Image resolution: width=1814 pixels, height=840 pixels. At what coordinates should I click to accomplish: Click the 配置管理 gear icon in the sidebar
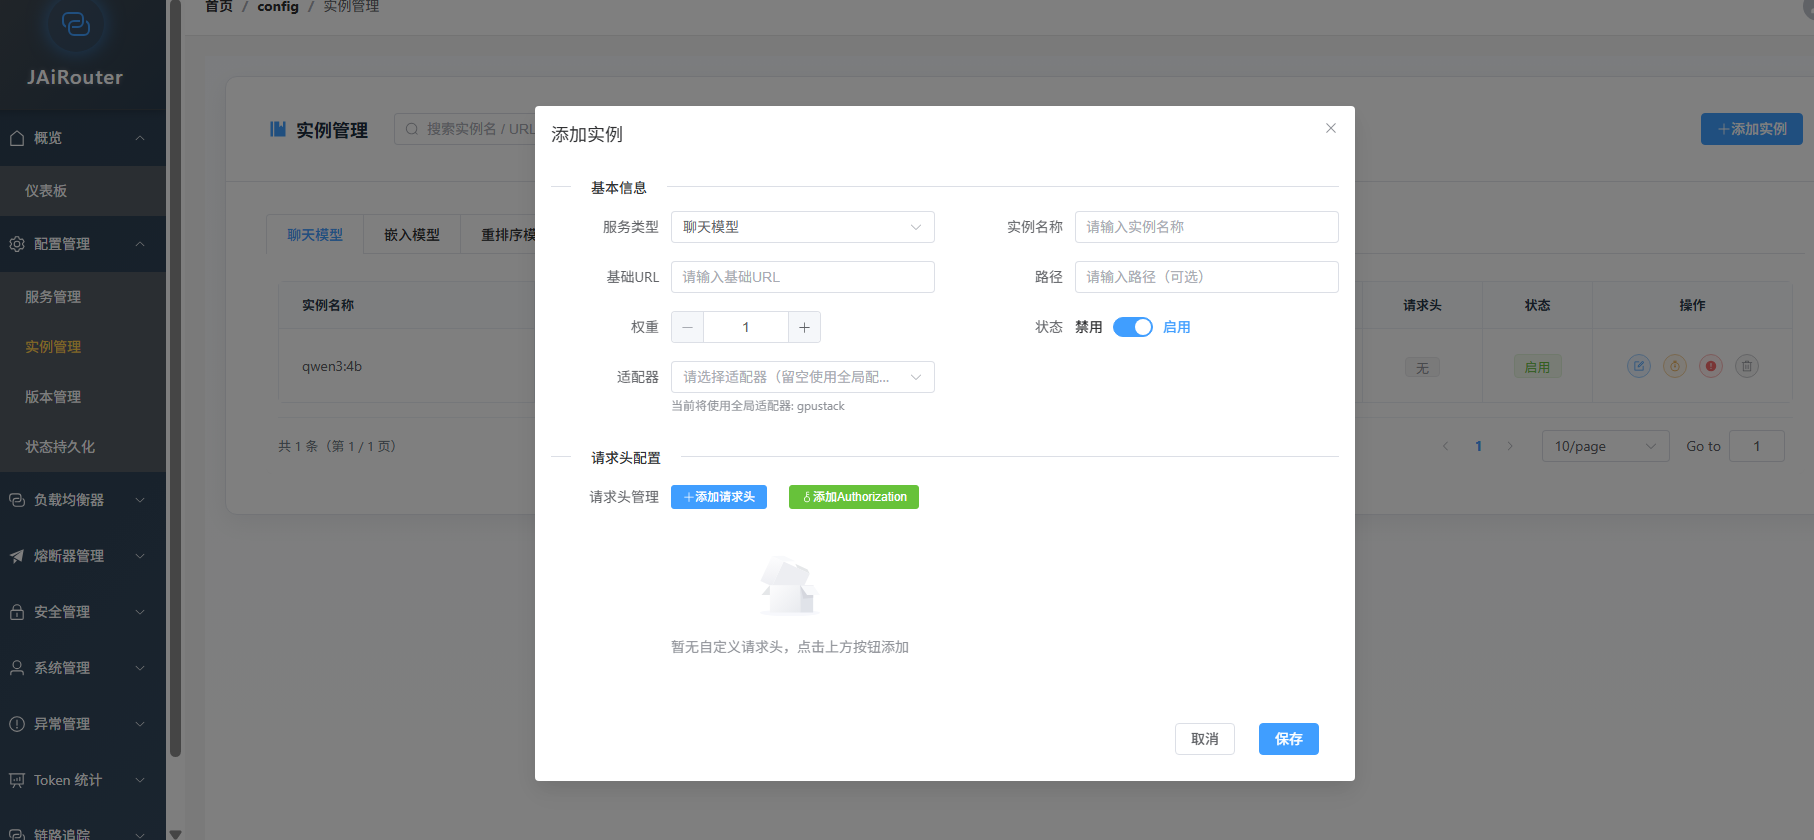tap(17, 244)
